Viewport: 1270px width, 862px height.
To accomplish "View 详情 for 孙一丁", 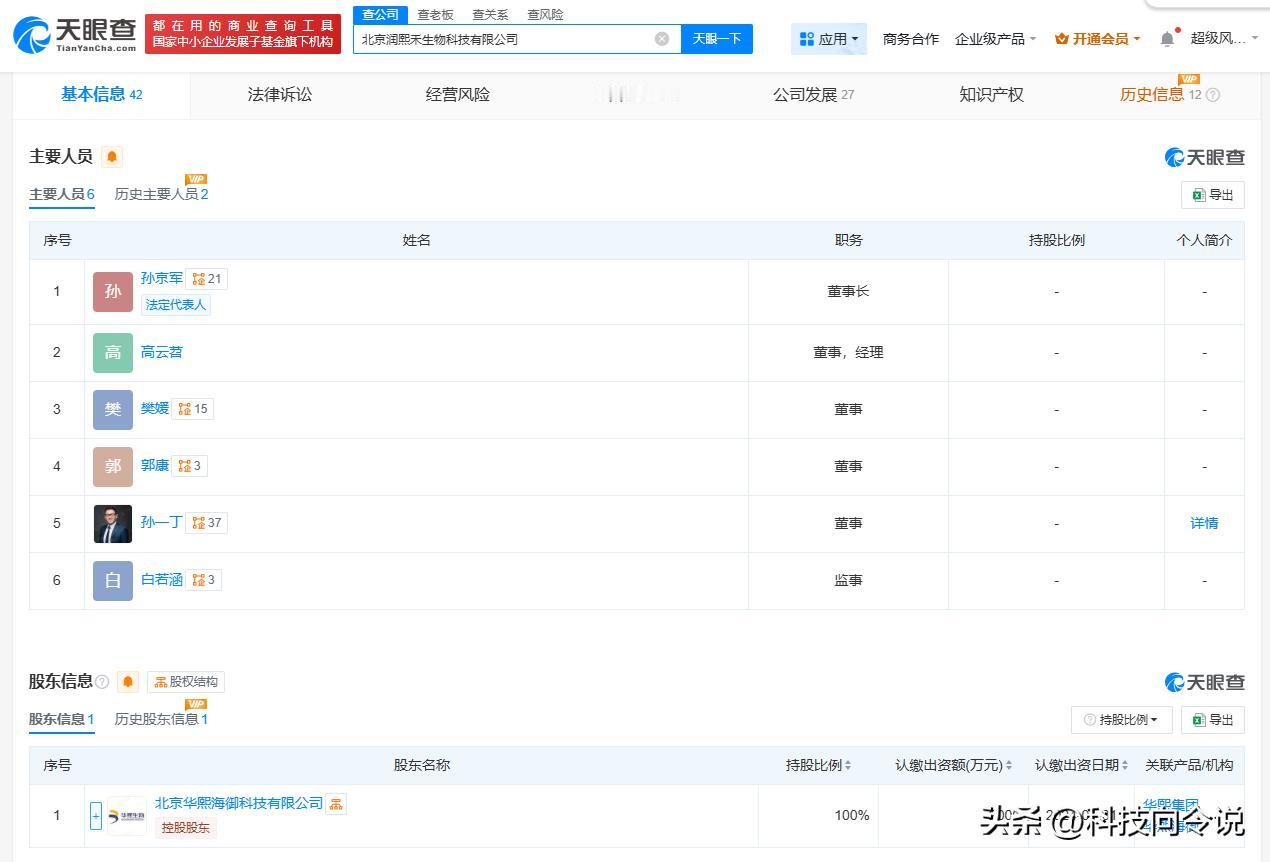I will (x=1204, y=524).
